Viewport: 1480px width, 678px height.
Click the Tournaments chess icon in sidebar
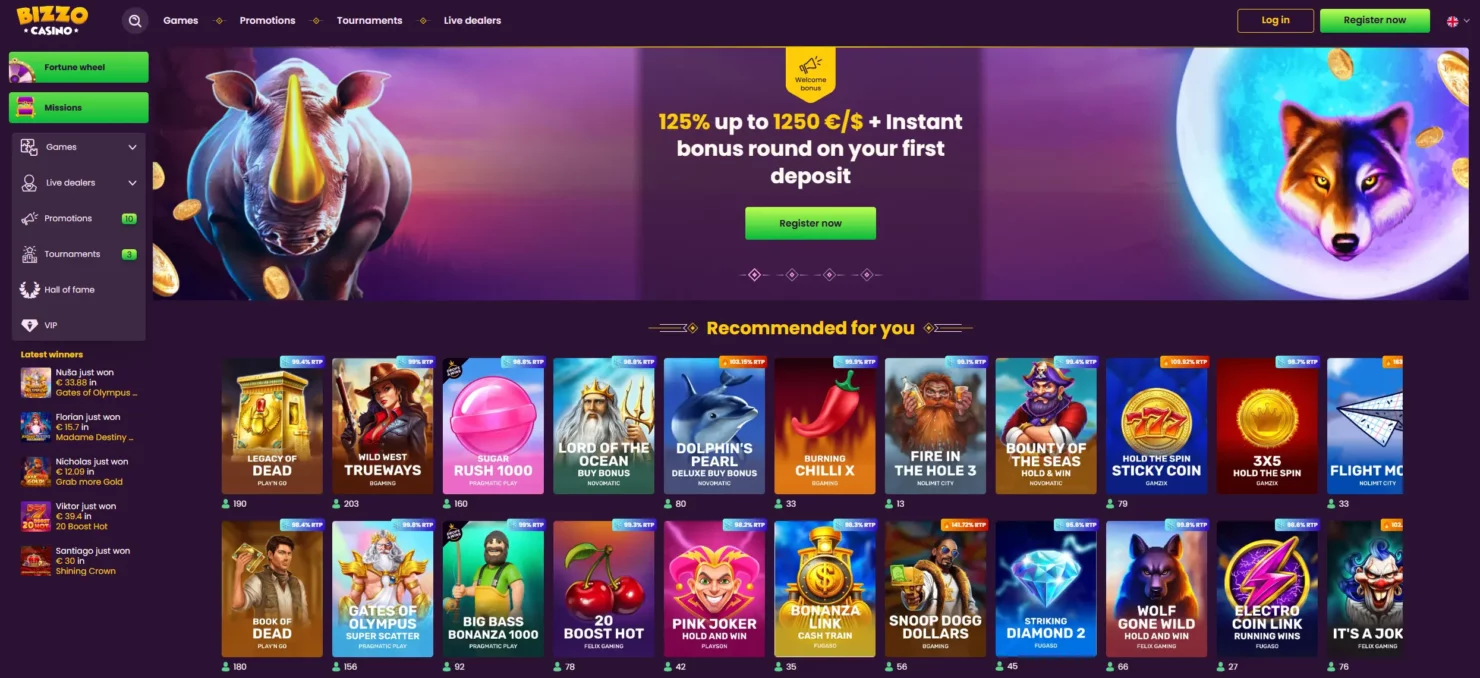[29, 254]
